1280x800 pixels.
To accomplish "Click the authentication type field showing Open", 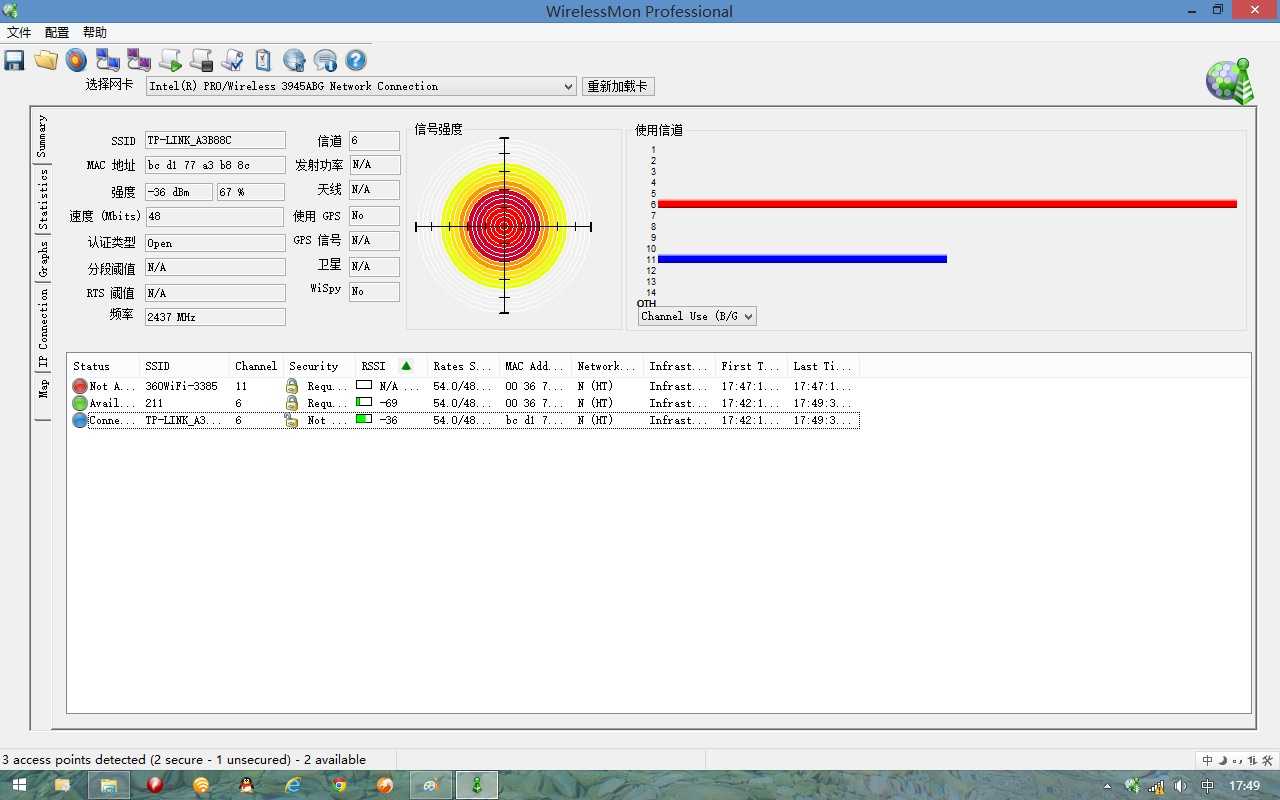I will point(215,243).
